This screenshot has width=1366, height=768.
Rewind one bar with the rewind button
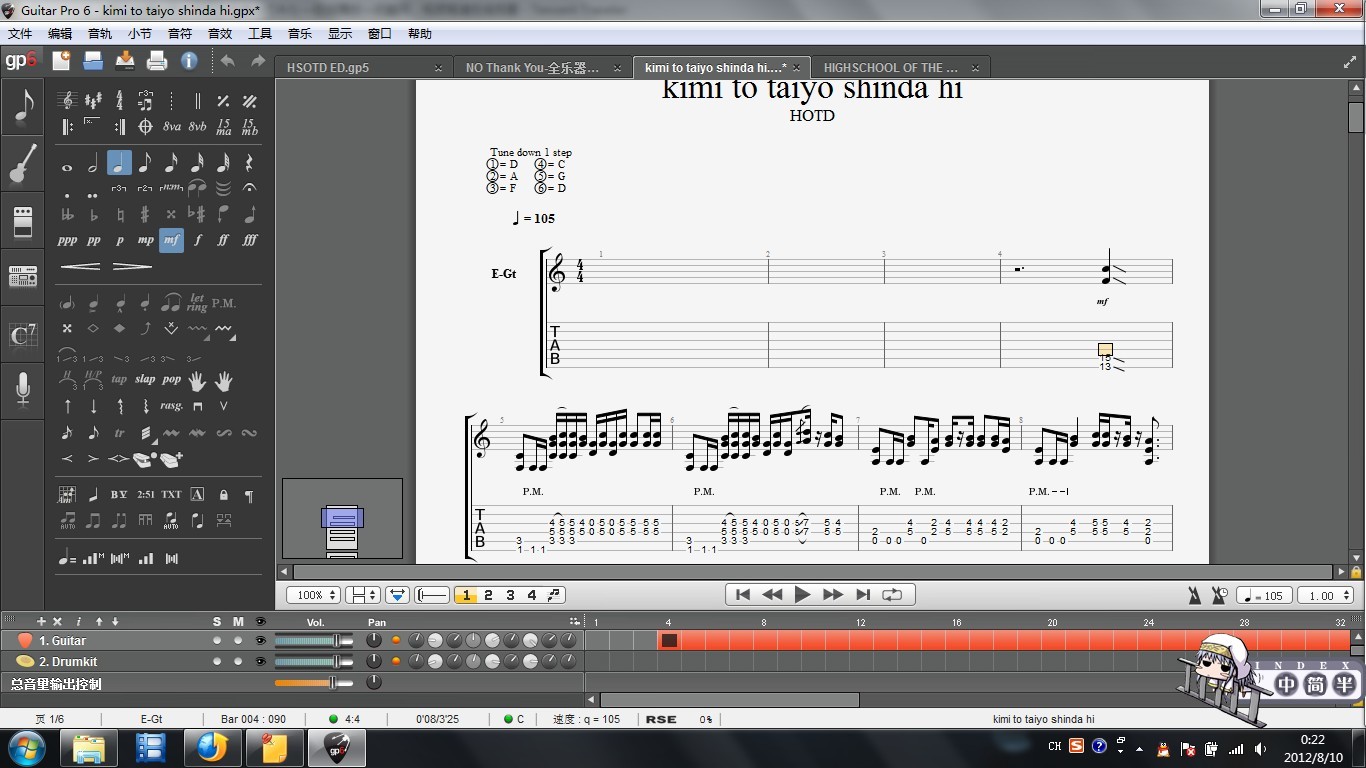coord(772,594)
